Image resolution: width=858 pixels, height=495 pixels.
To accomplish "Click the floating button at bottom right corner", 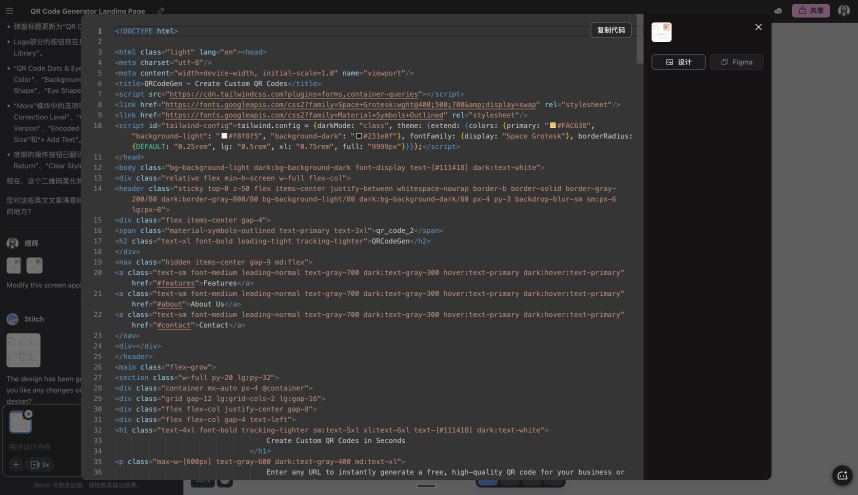I will 842,475.
